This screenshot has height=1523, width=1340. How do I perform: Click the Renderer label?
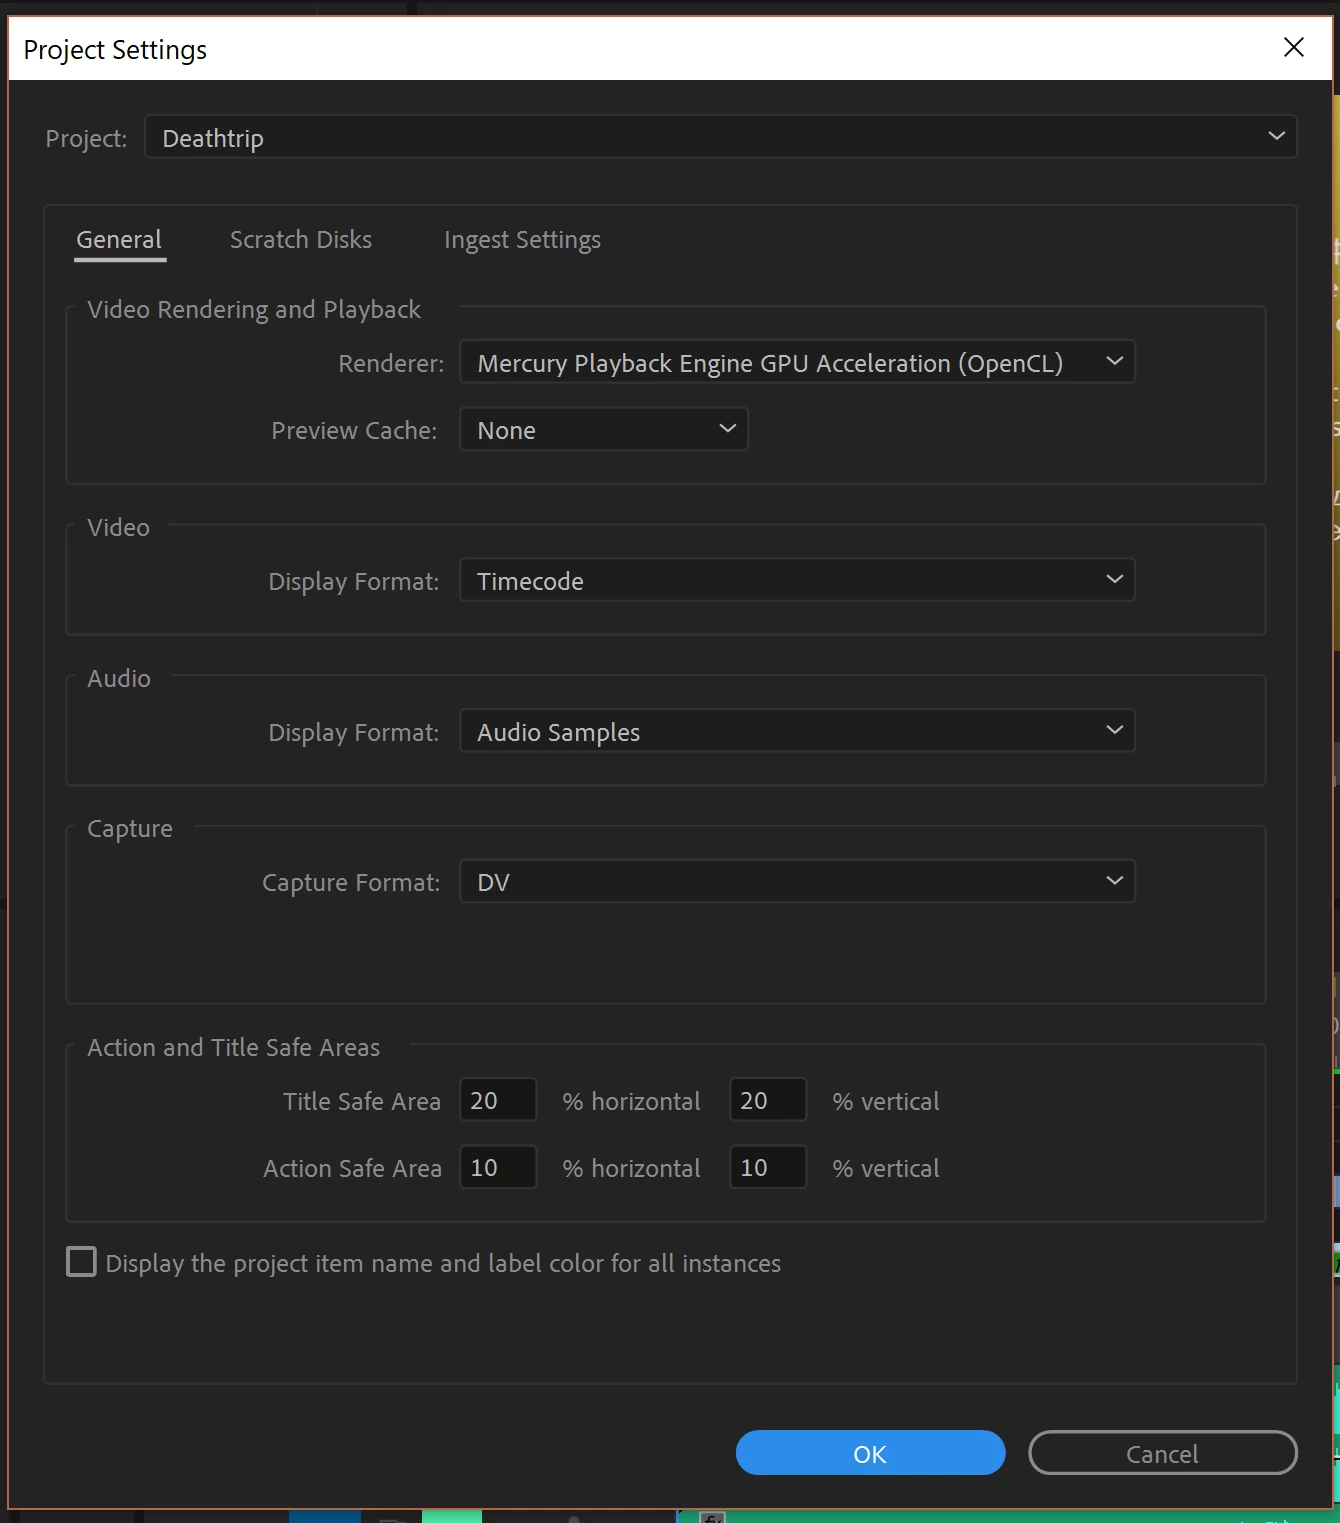pyautogui.click(x=391, y=363)
